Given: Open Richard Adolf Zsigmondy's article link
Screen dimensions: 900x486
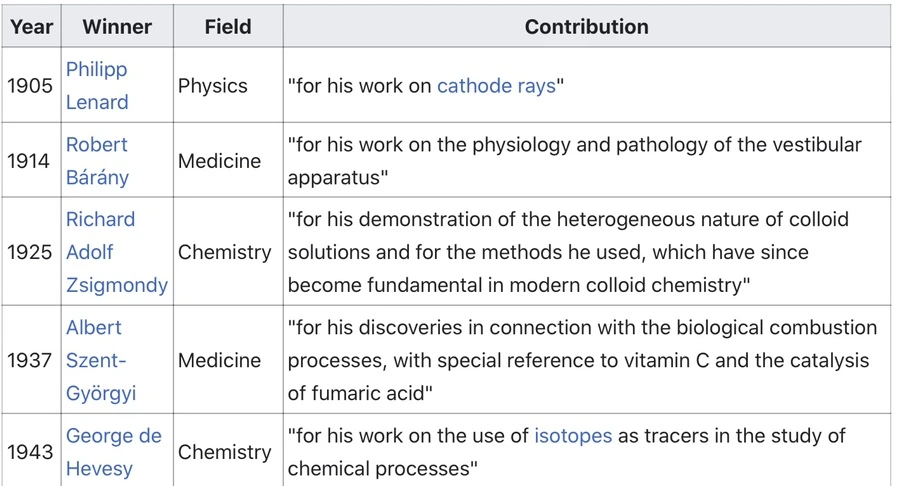Looking at the screenshot, I should pos(116,252).
